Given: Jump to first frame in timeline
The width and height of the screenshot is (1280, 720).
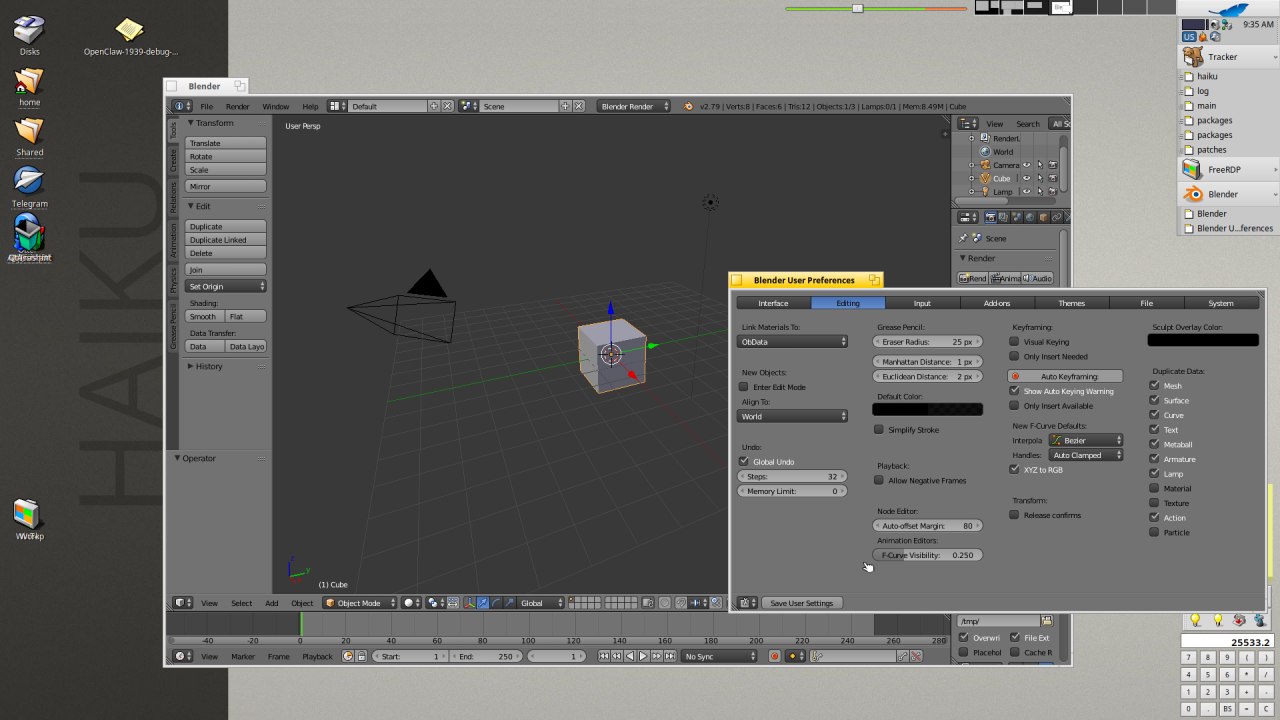Looking at the screenshot, I should point(604,656).
